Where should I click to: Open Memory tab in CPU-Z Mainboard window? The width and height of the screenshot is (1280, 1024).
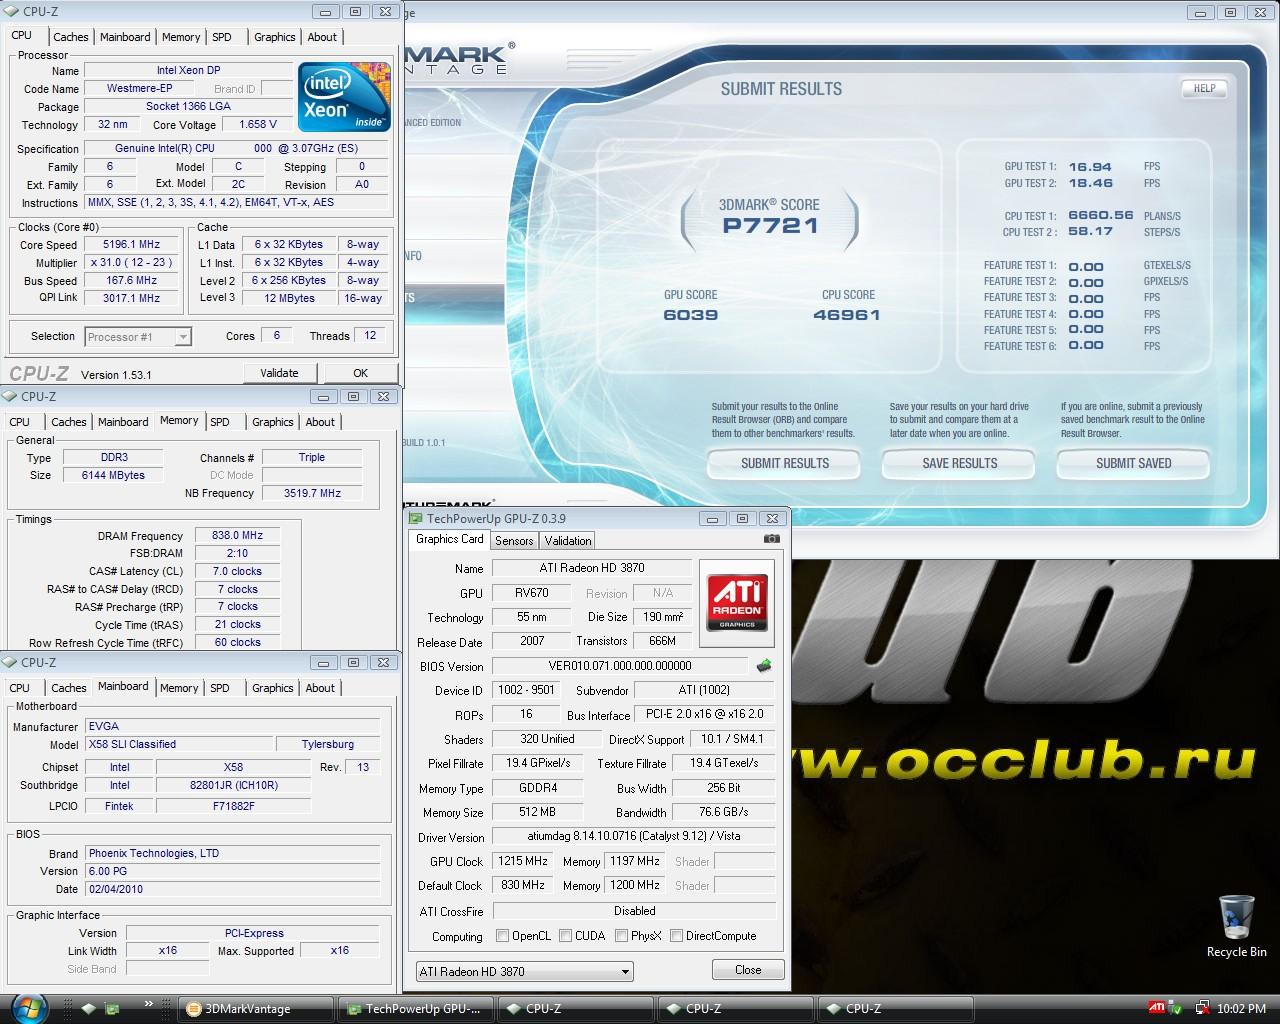pos(179,688)
